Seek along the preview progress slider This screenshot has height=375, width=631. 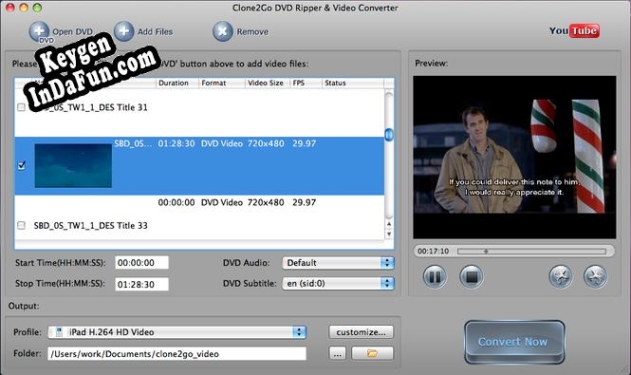532,251
